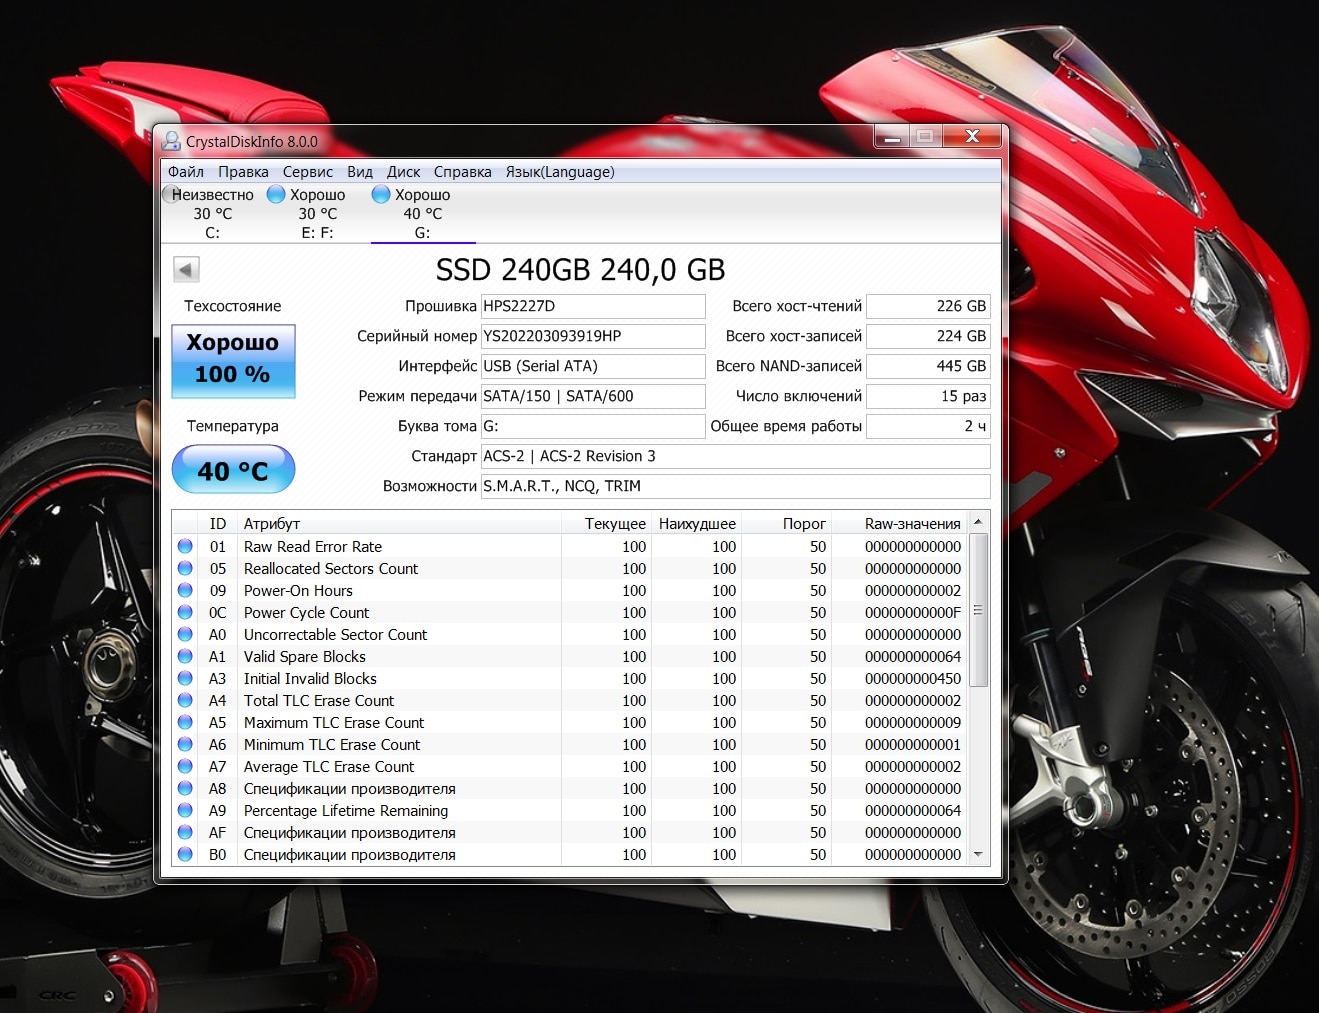Click the attribute list scroll down arrow
Image resolution: width=1319 pixels, height=1013 pixels.
(979, 855)
